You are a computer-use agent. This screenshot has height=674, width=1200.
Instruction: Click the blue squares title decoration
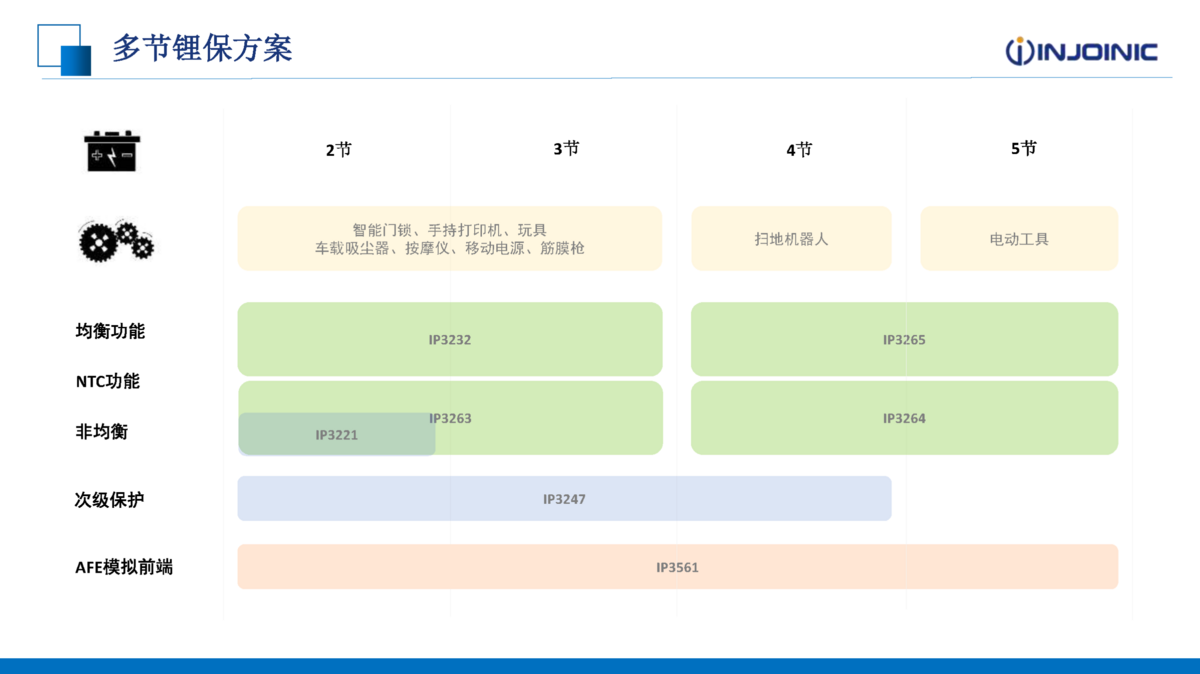click(64, 50)
